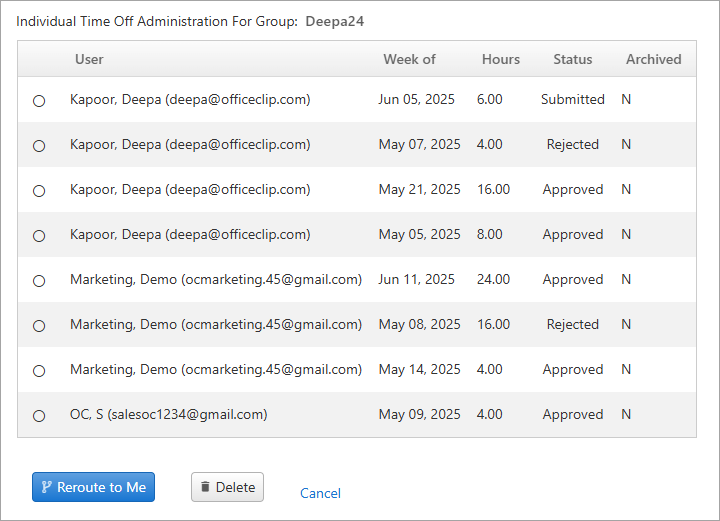Choose Deepa Kapoor May 21, 2025 row radio
The image size is (720, 521).
tap(39, 190)
